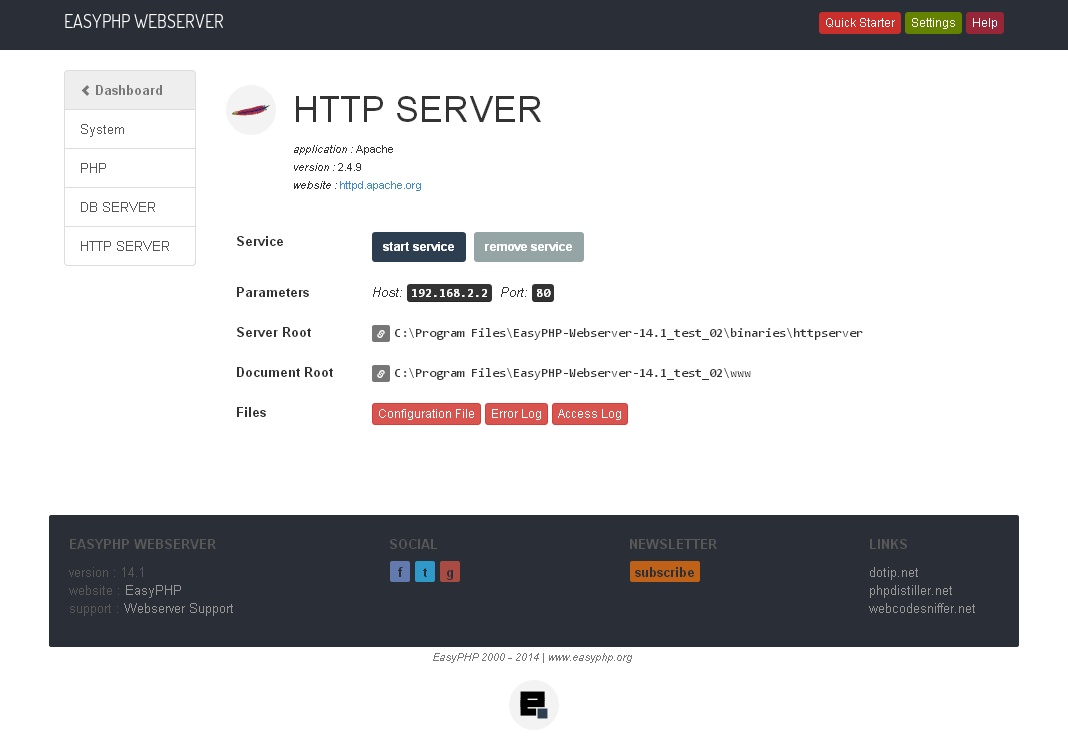Click the Document Root www path text
1068x743 pixels.
[x=572, y=373]
